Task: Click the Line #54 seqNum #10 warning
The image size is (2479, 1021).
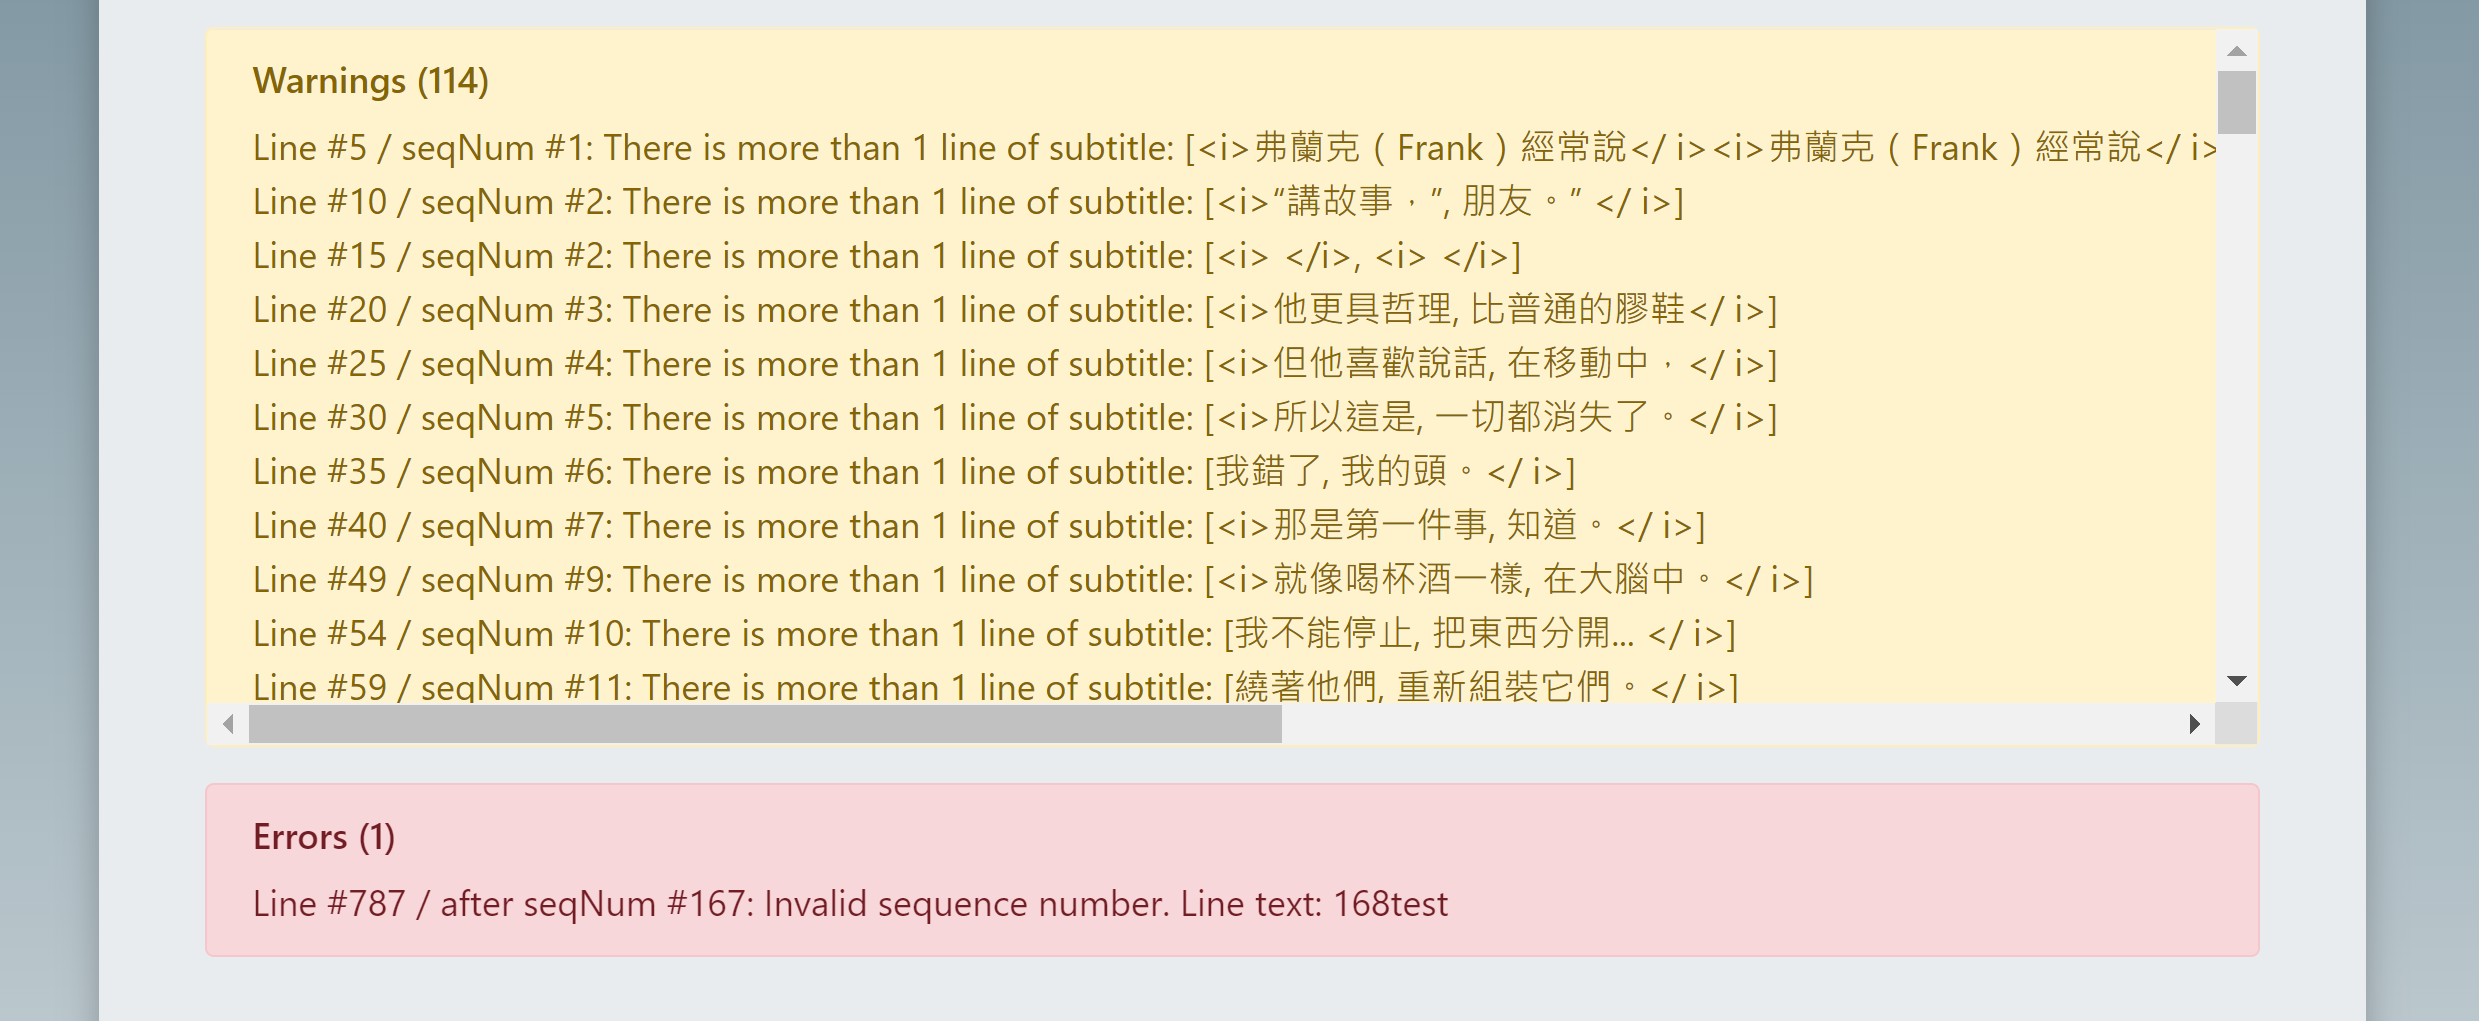Action: pyautogui.click(x=994, y=634)
